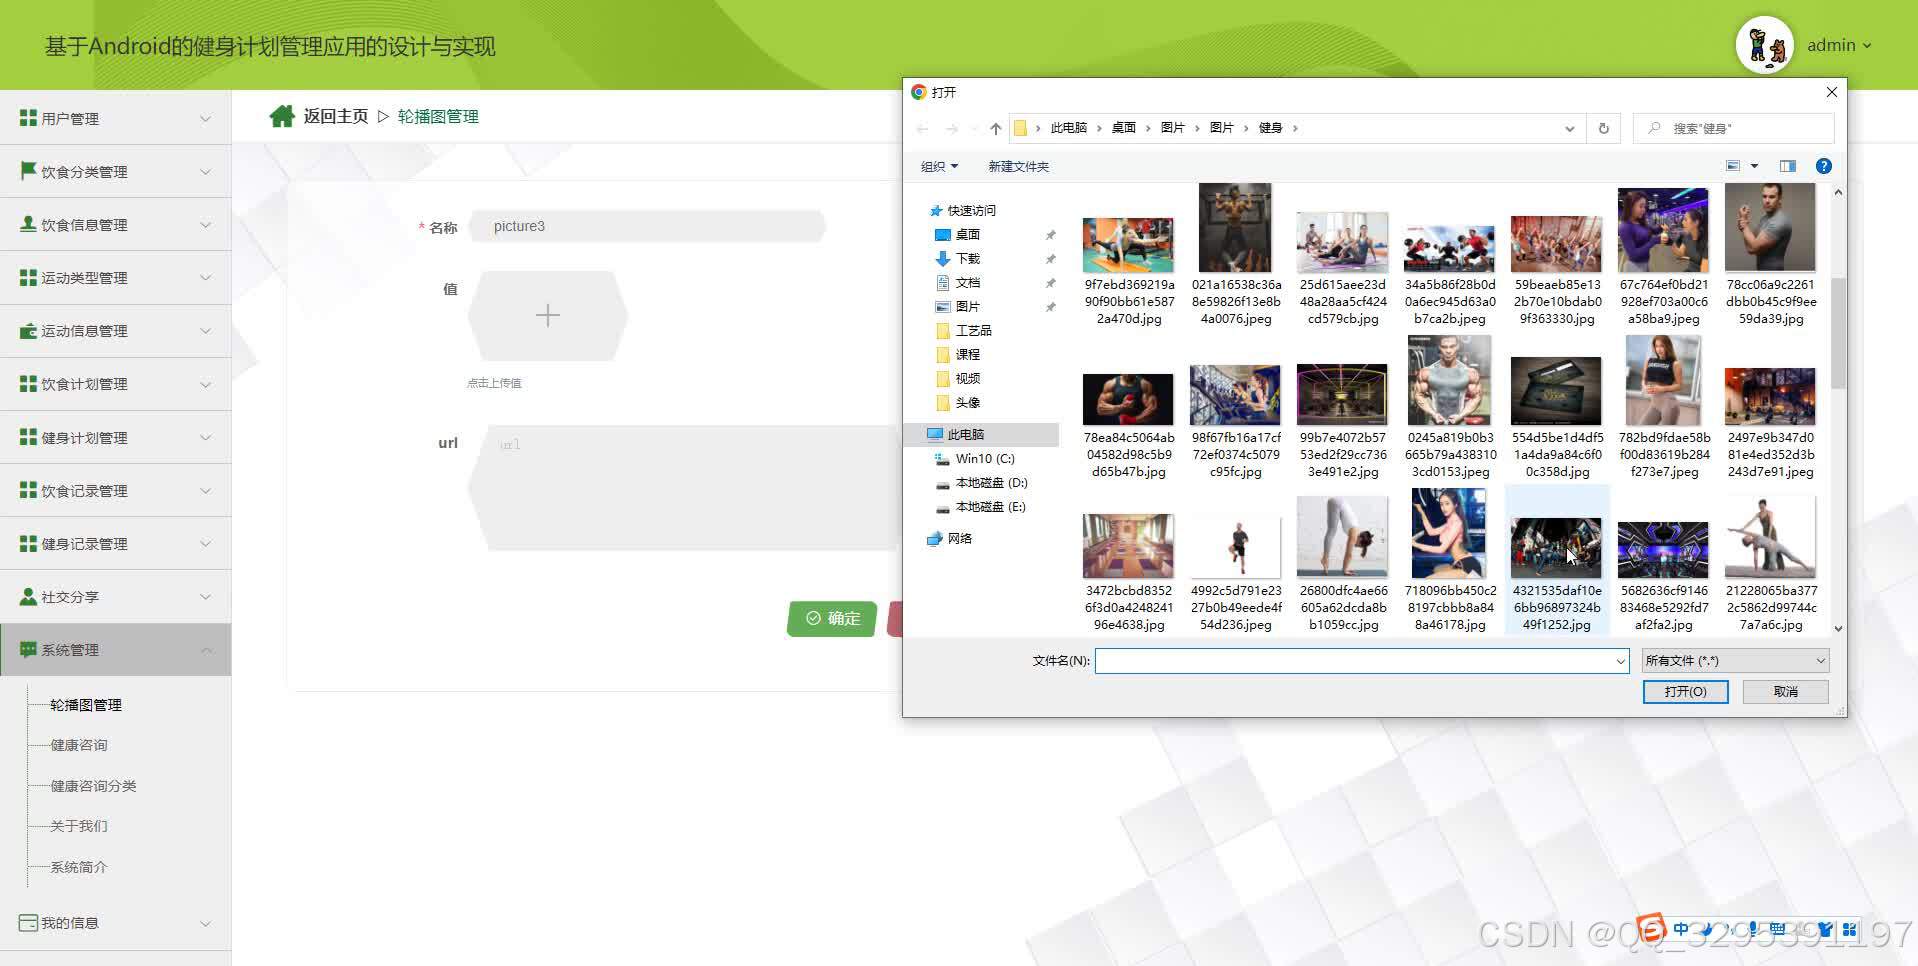
Task: Open the view options dropdown arrow
Action: 1754,166
